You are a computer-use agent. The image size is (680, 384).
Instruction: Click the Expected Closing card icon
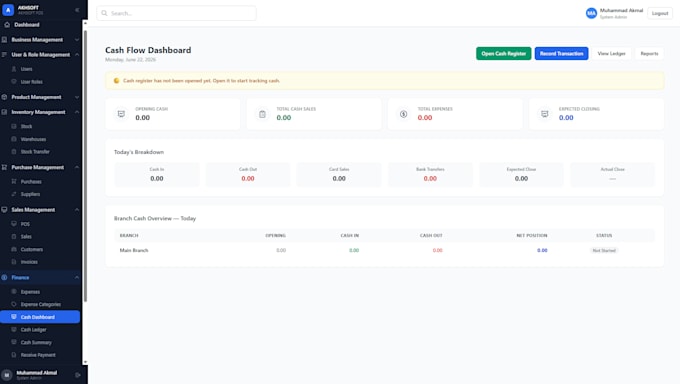pos(545,114)
